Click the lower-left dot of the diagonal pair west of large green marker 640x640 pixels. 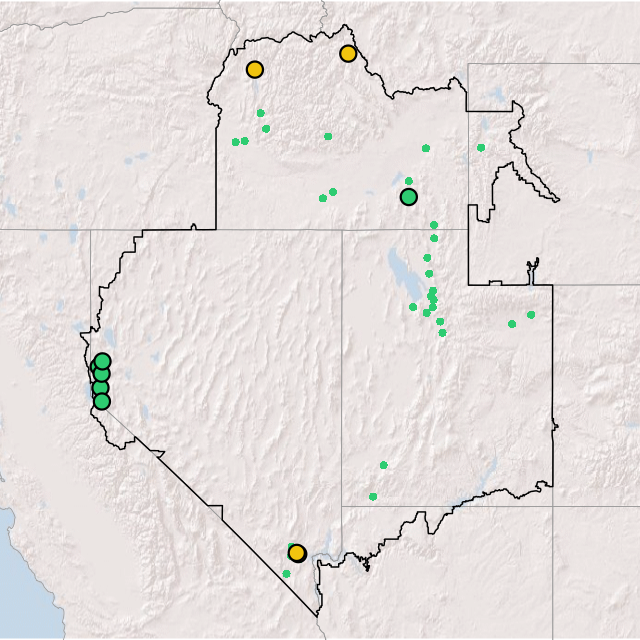(x=323, y=198)
